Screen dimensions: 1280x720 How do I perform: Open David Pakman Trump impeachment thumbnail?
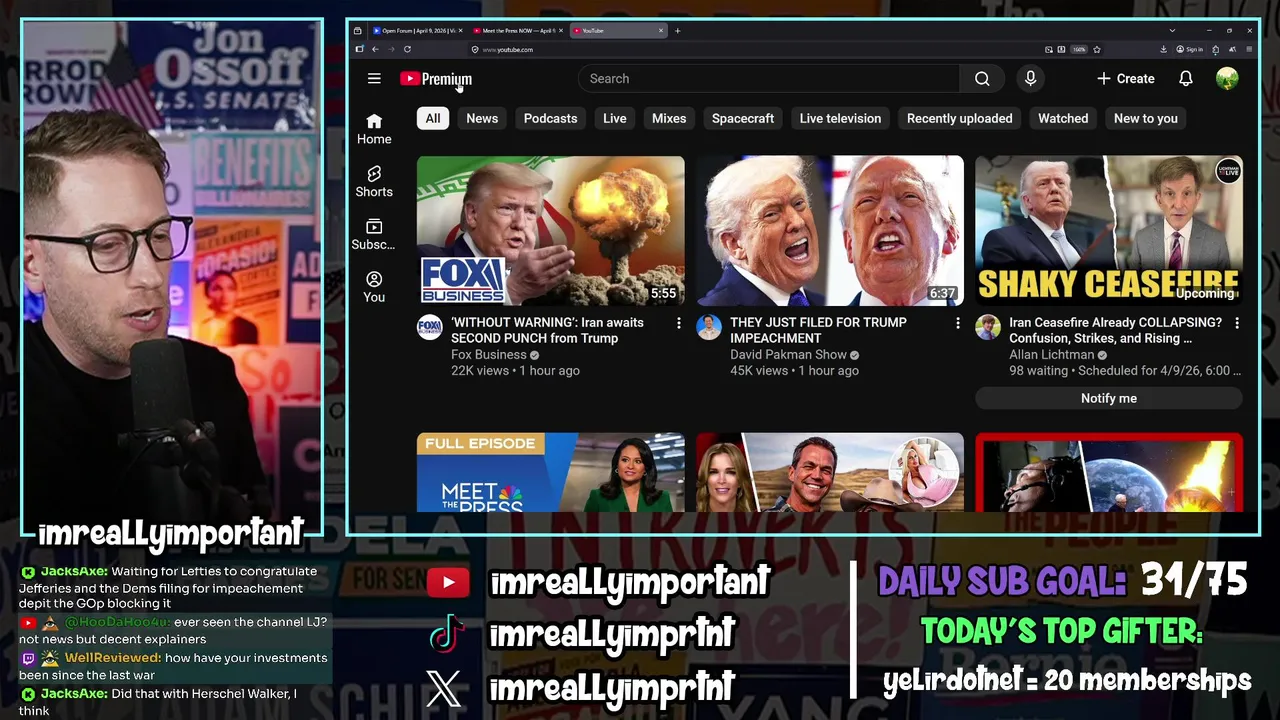pos(830,231)
